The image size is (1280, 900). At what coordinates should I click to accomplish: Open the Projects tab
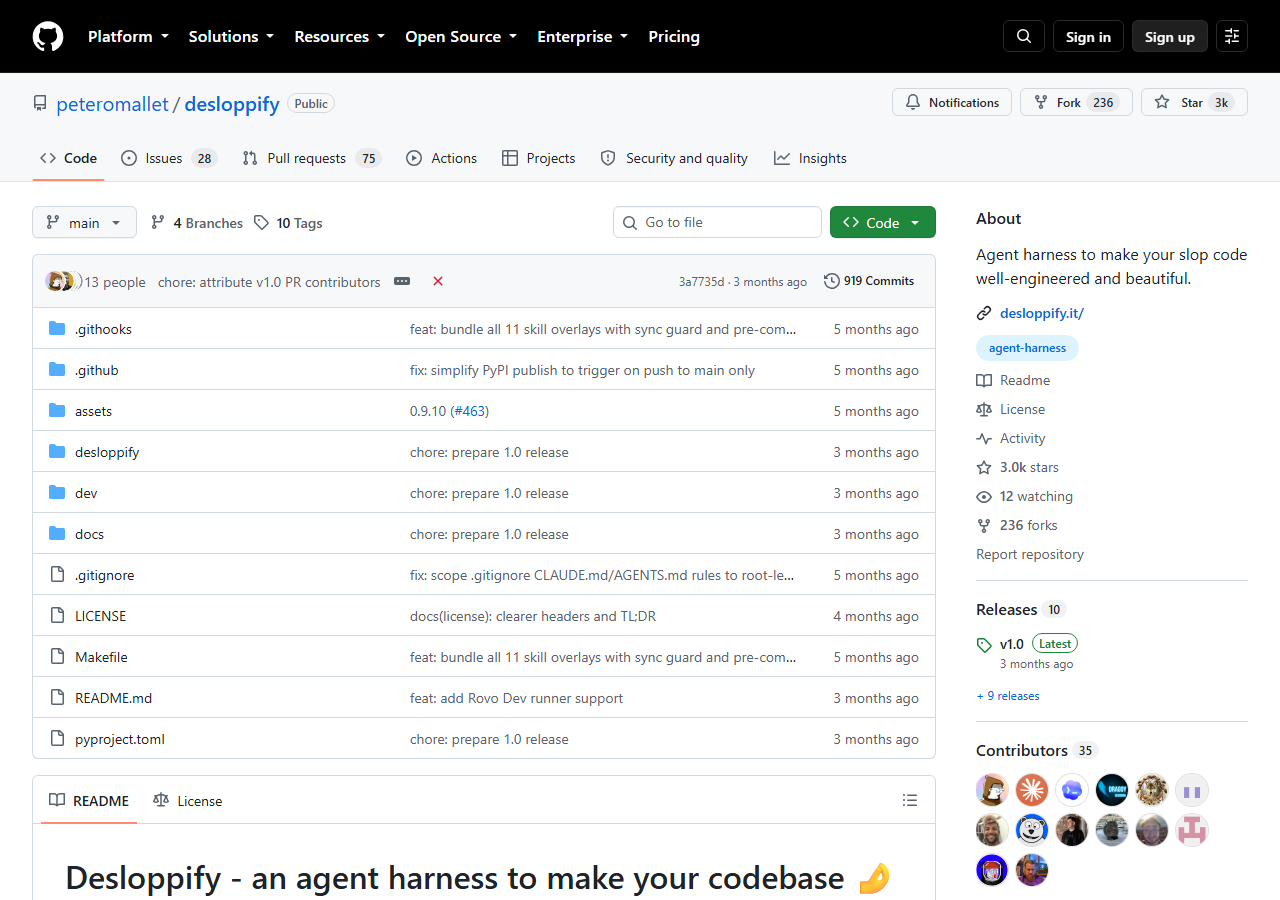[539, 158]
